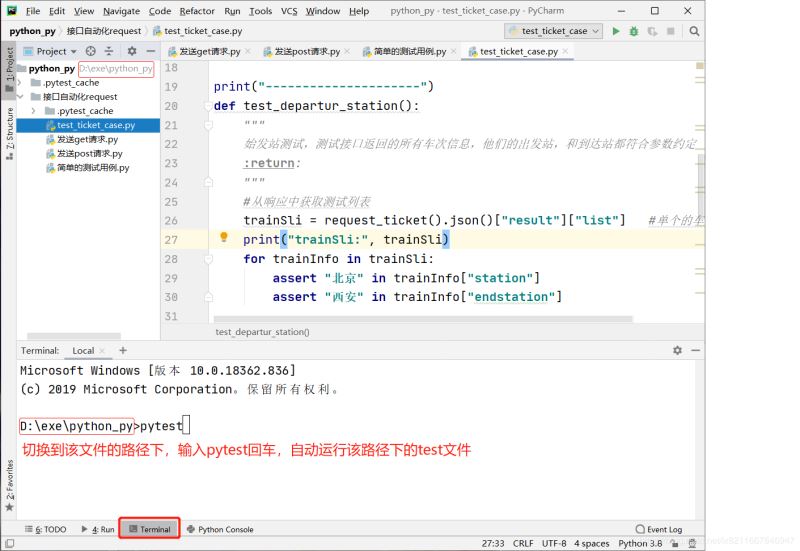This screenshot has height=551, width=800.
Task: Toggle the Terminal tool window button
Action: click(x=149, y=529)
